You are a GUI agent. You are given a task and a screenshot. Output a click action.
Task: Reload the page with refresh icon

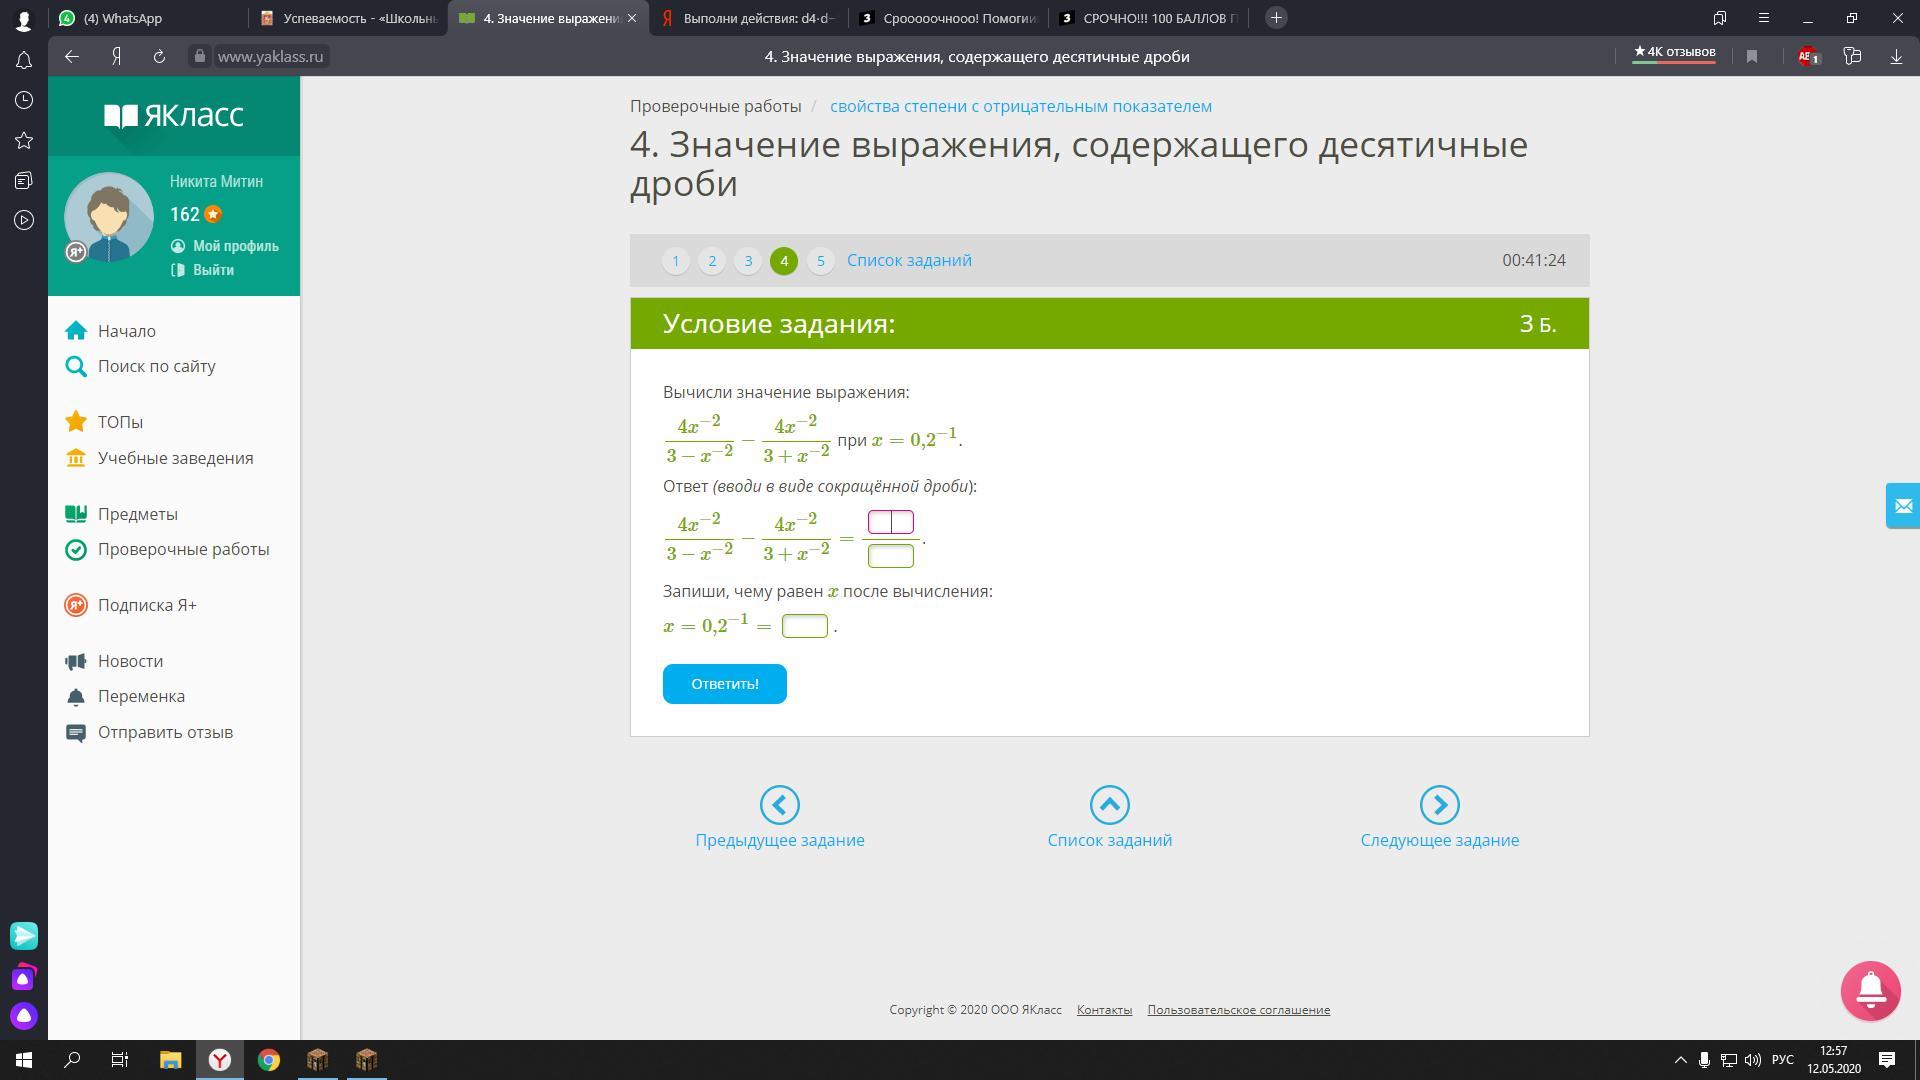tap(159, 57)
